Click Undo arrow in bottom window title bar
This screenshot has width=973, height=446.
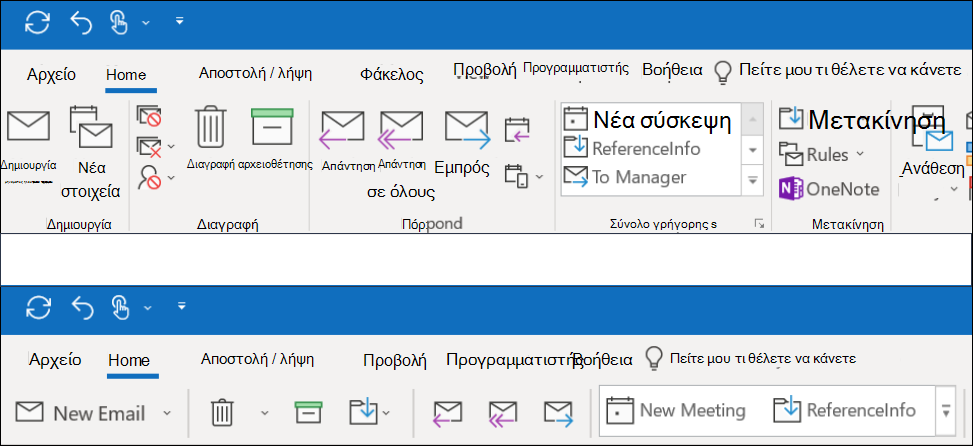click(x=81, y=306)
